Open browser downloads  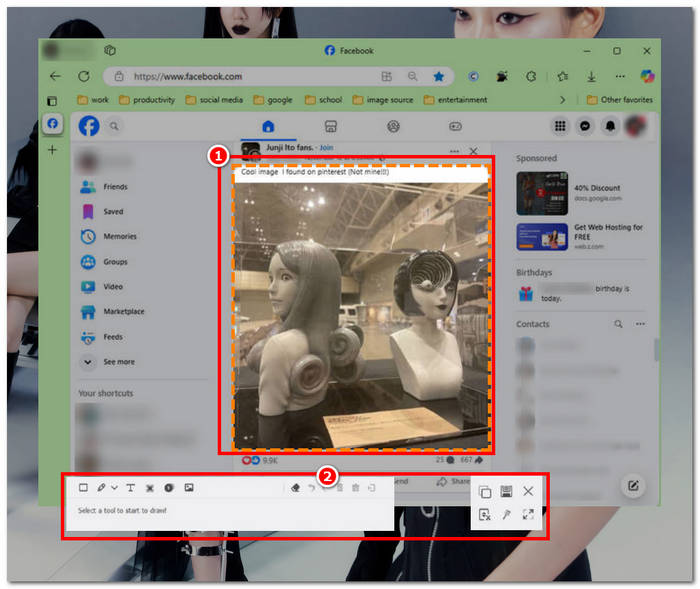pyautogui.click(x=592, y=76)
